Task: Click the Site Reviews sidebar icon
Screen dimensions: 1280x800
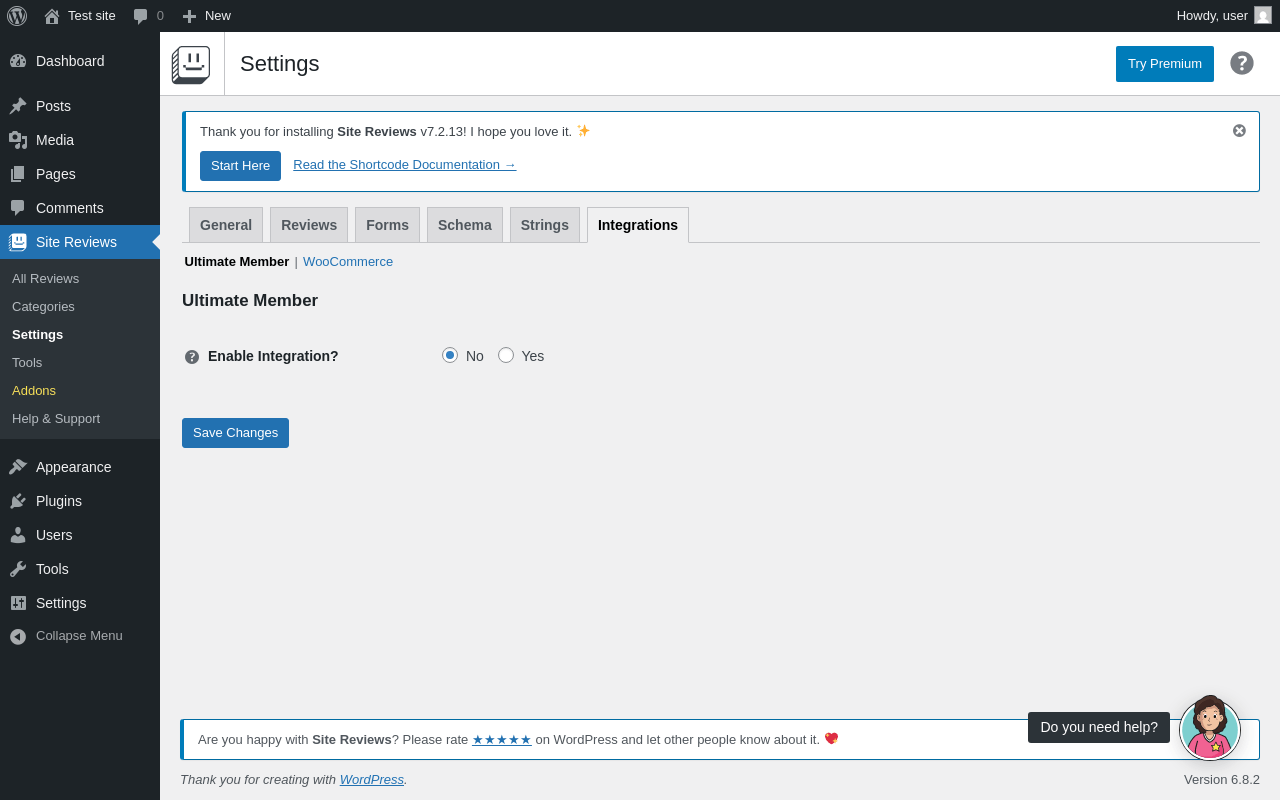Action: pyautogui.click(x=18, y=242)
